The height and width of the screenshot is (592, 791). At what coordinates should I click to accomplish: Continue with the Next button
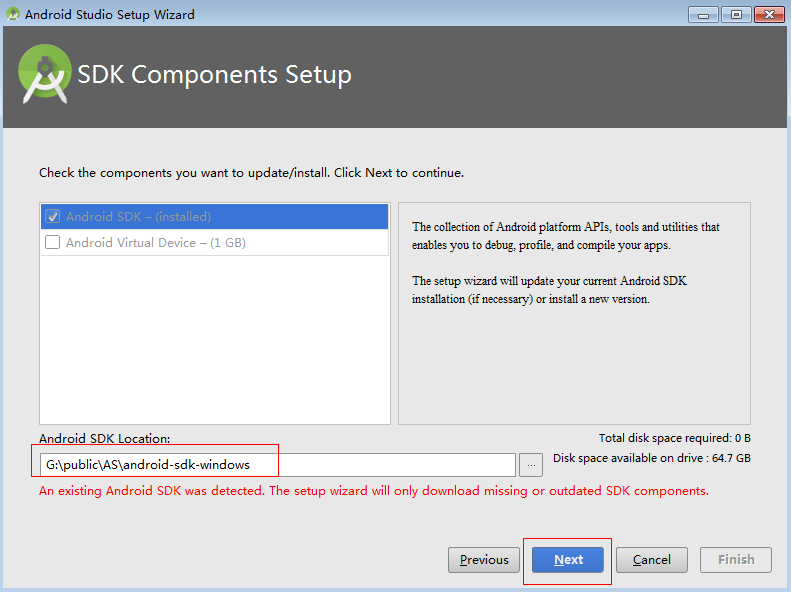pyautogui.click(x=568, y=560)
